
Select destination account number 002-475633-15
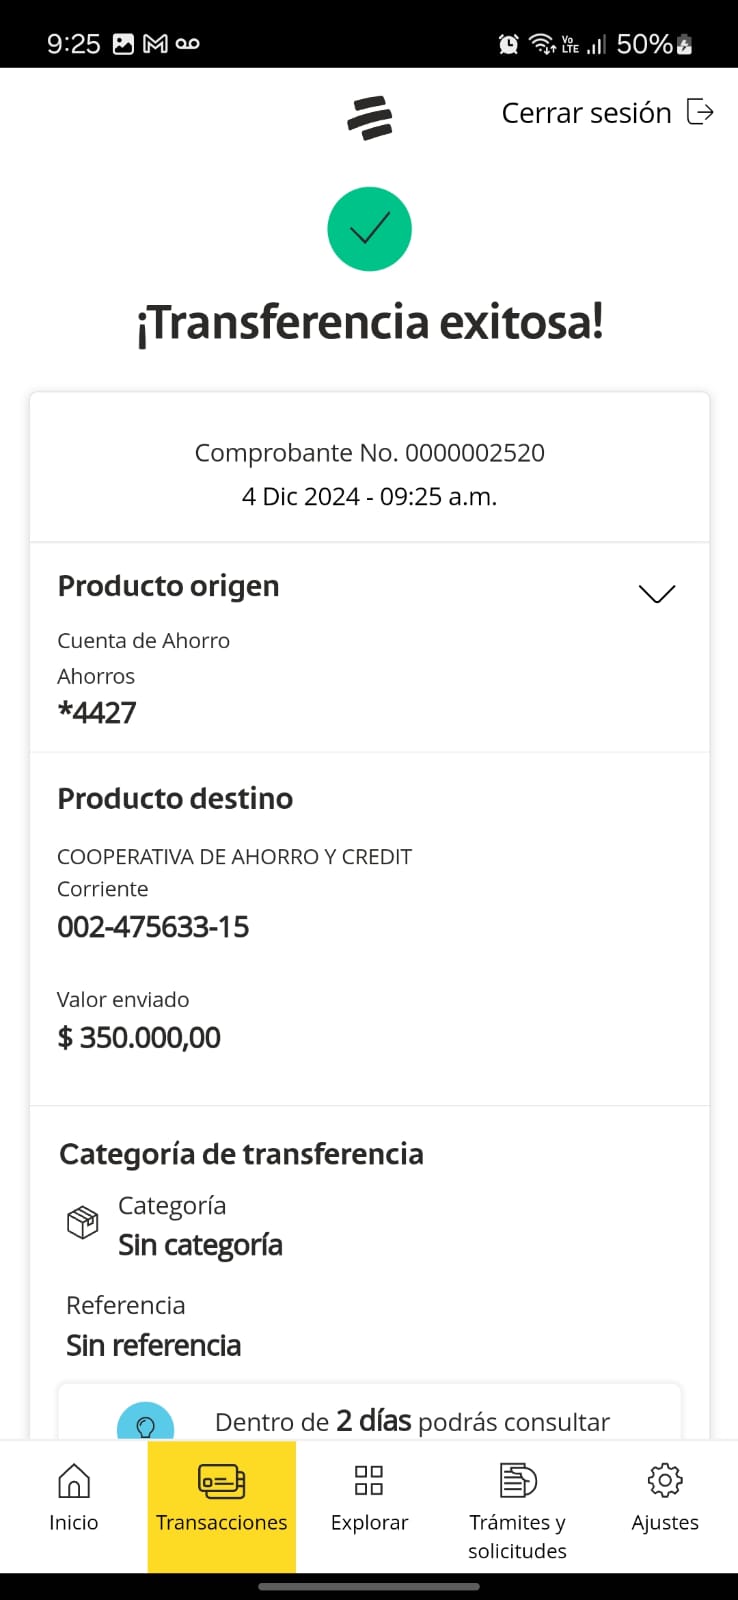[x=153, y=927]
